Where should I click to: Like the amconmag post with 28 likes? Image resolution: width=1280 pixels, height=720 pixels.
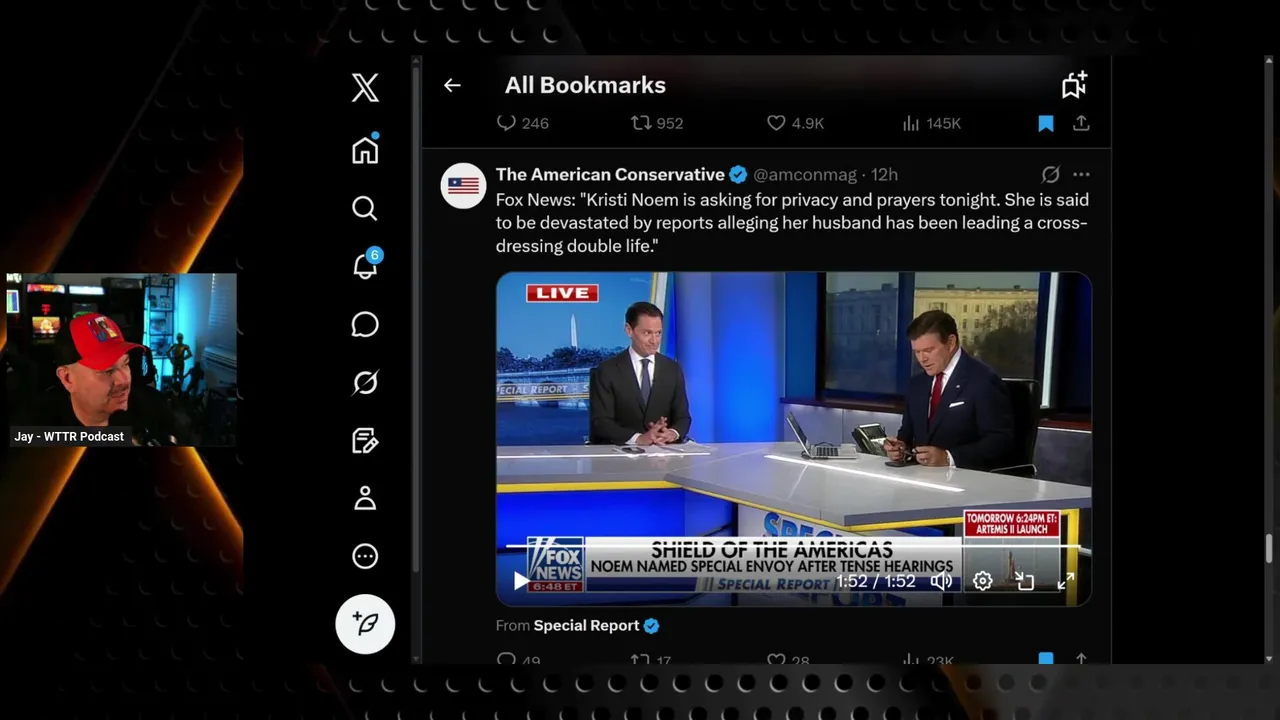788,660
